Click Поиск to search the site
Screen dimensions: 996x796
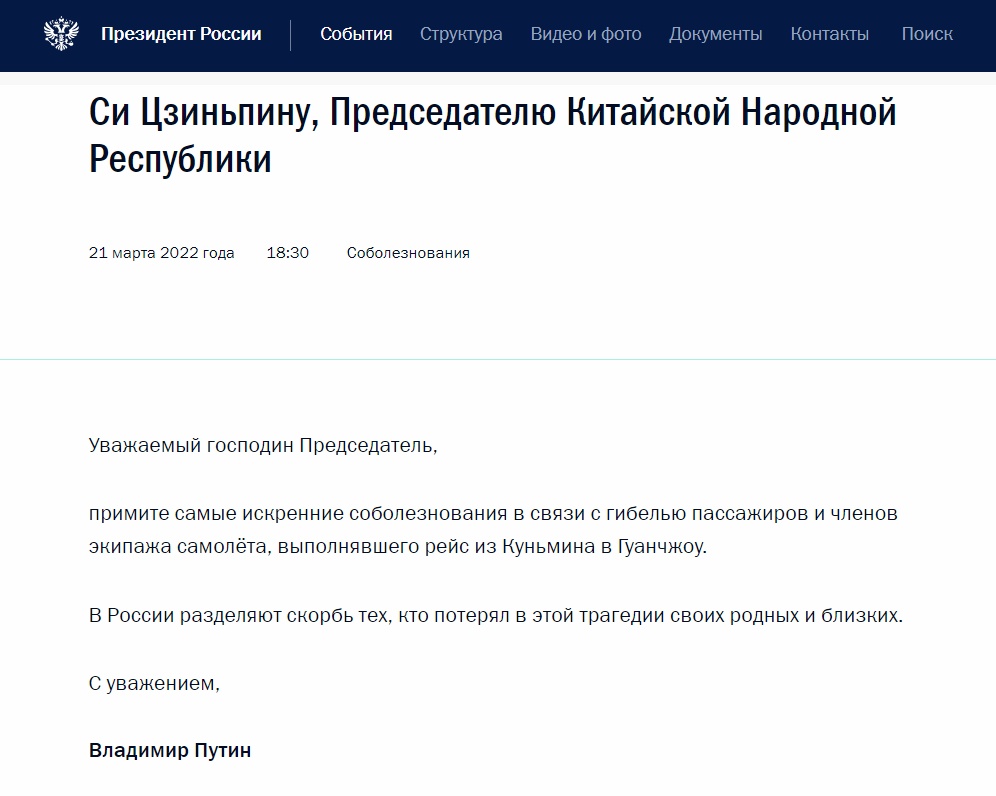(x=926, y=35)
